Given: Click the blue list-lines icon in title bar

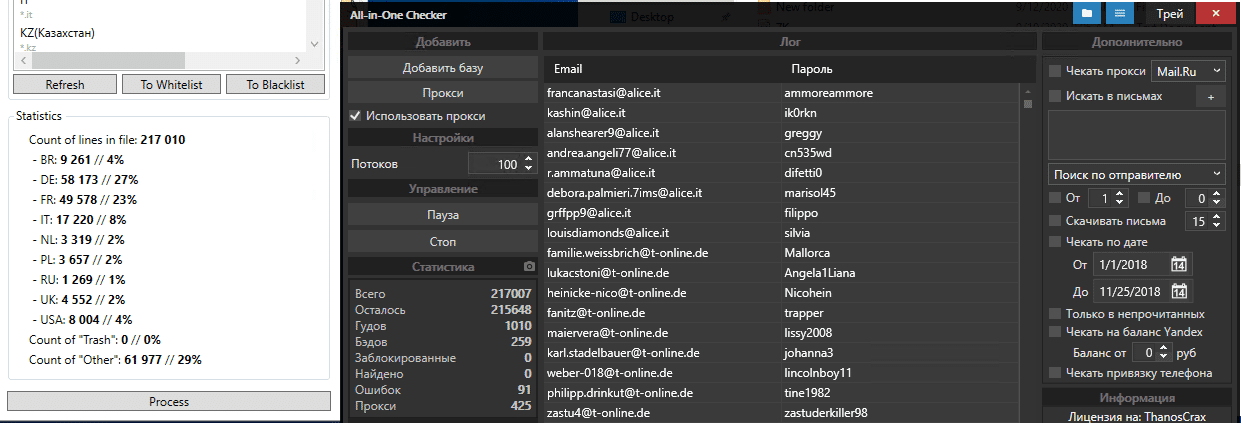Looking at the screenshot, I should click(x=1120, y=14).
